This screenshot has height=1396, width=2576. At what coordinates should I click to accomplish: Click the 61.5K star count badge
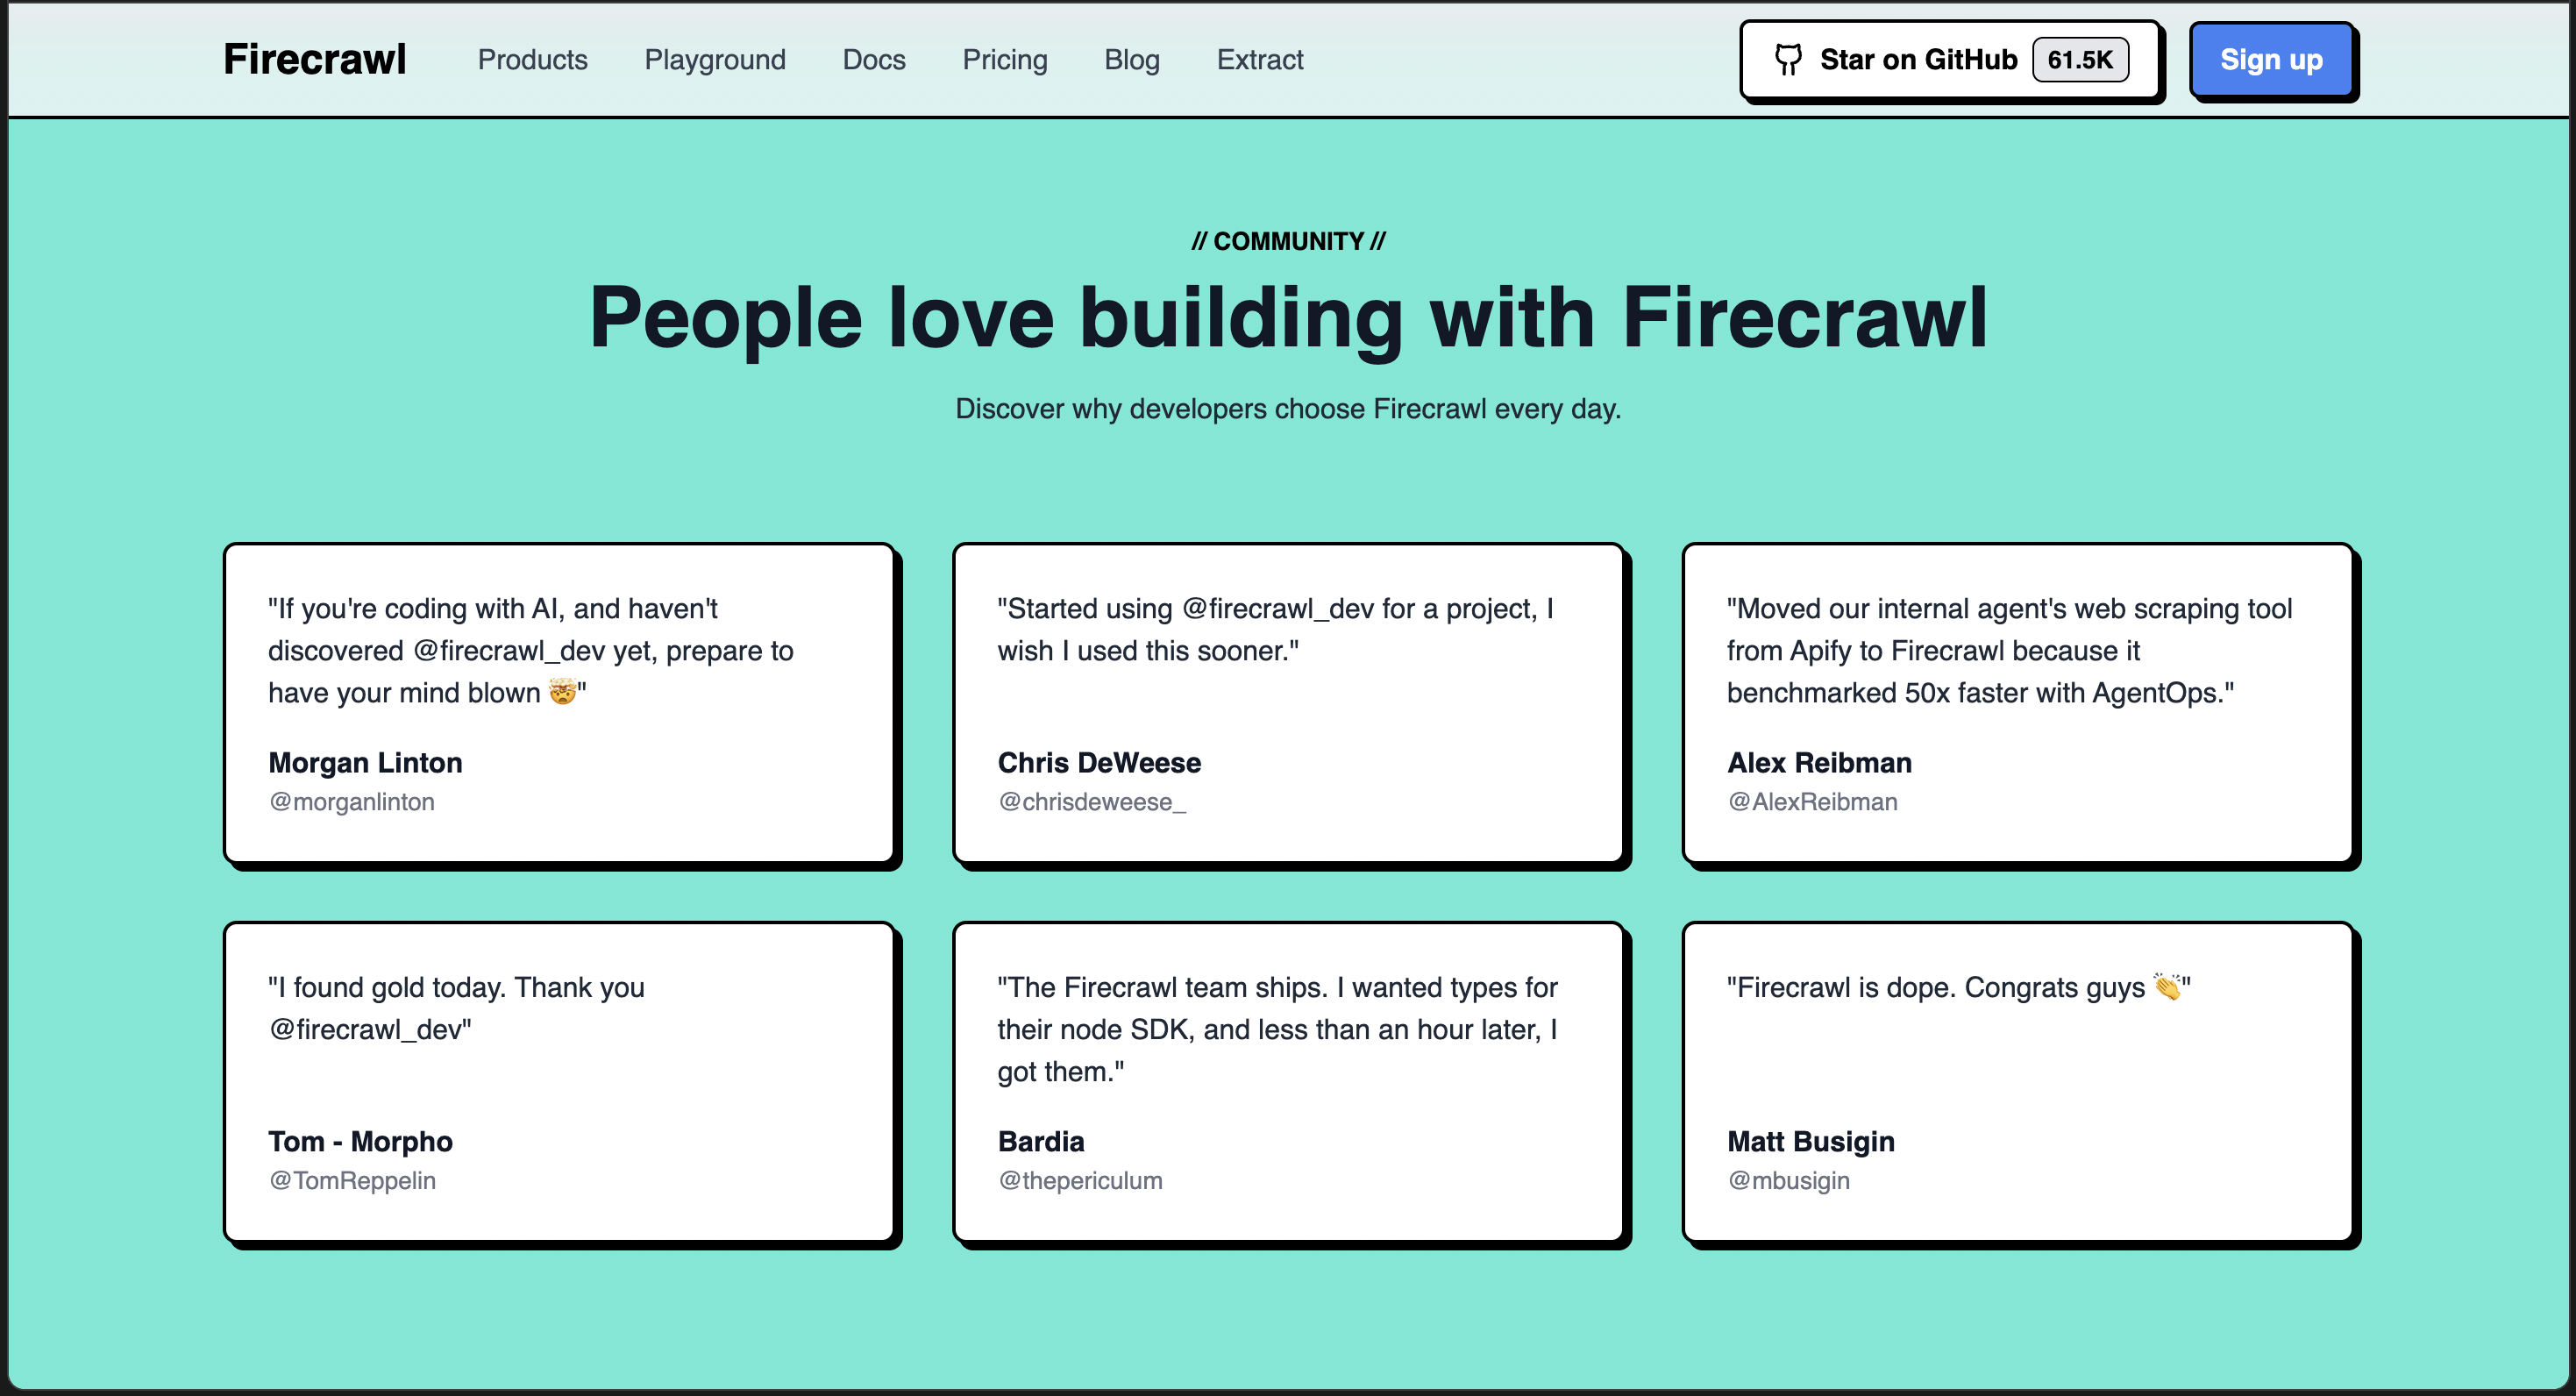(x=2079, y=60)
